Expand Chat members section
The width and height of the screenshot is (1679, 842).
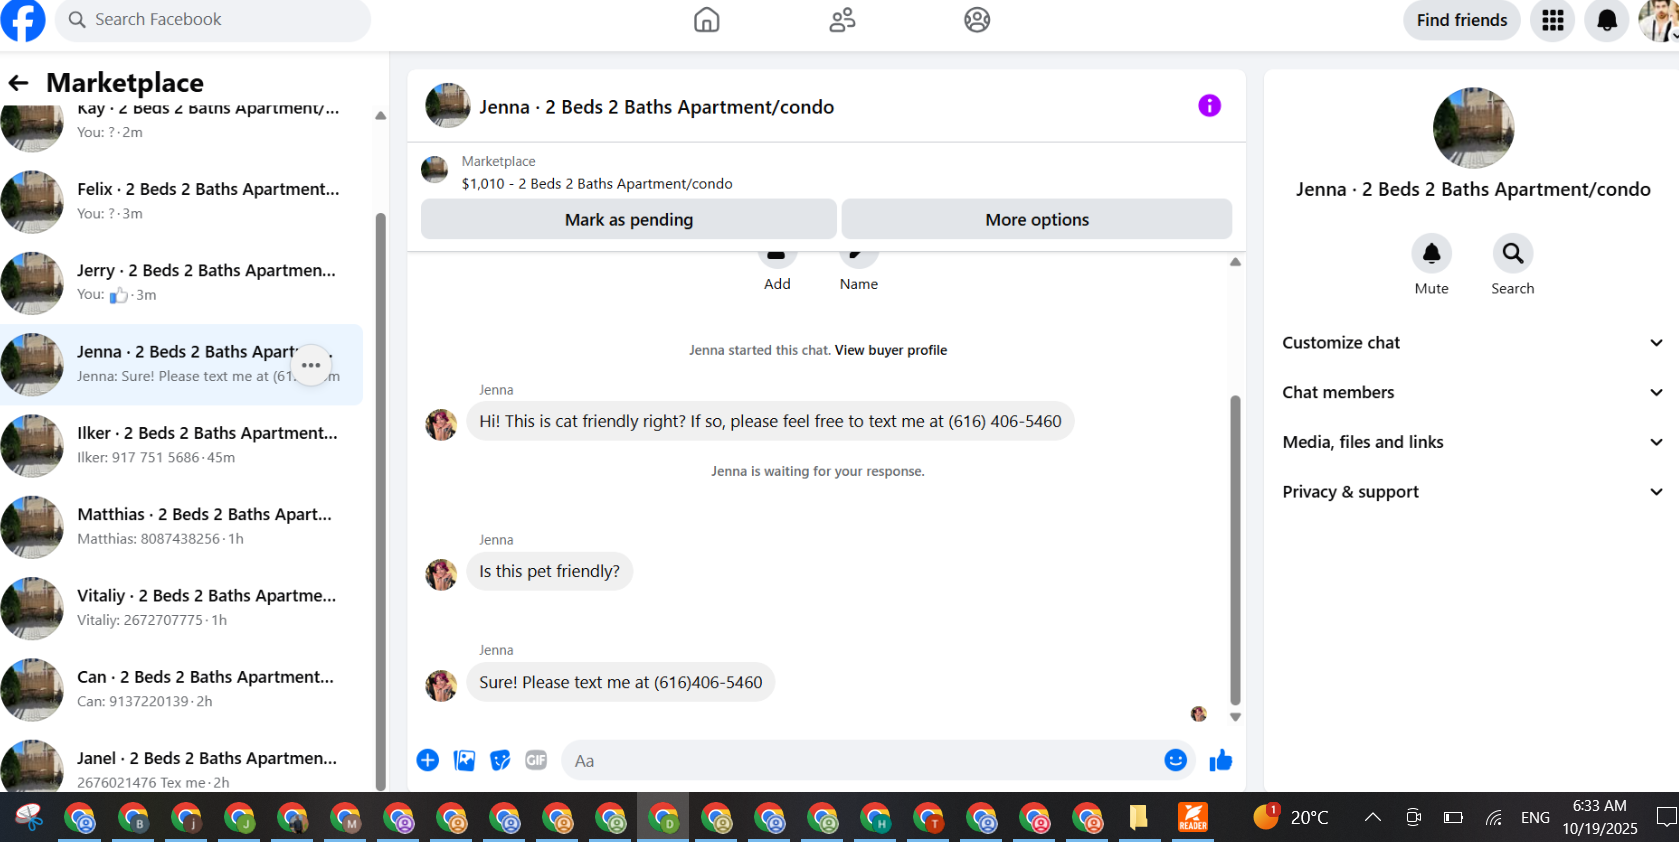click(x=1472, y=393)
